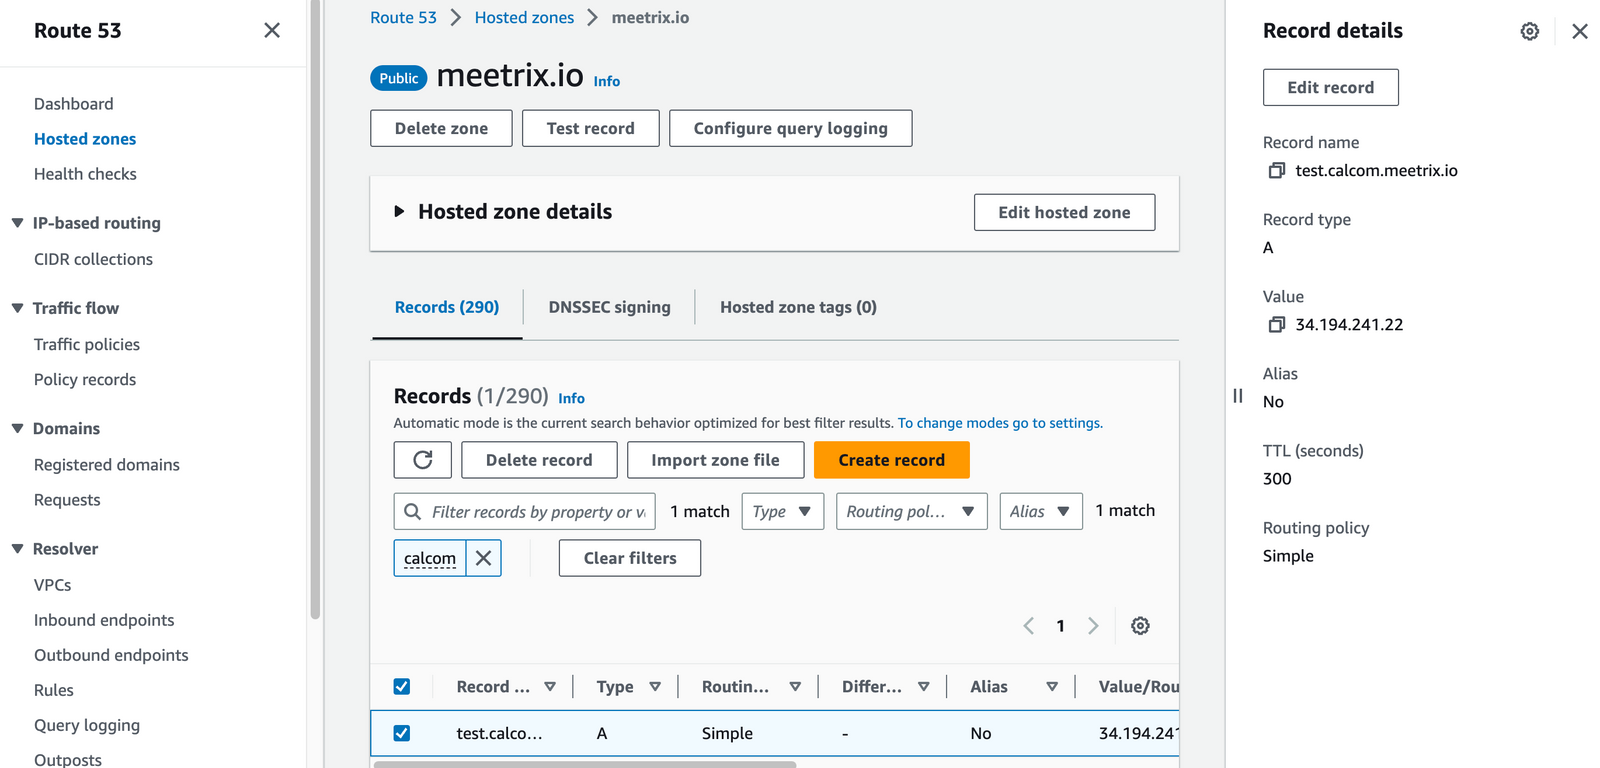Toggle select-all records checkbox

[x=402, y=686]
